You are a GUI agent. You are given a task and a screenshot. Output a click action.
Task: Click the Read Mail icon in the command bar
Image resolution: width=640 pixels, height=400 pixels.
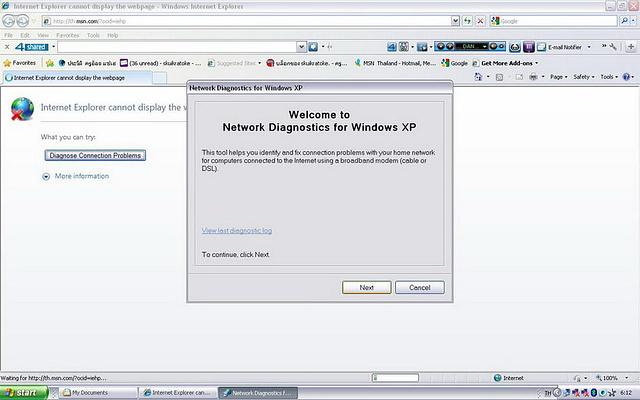tap(519, 77)
